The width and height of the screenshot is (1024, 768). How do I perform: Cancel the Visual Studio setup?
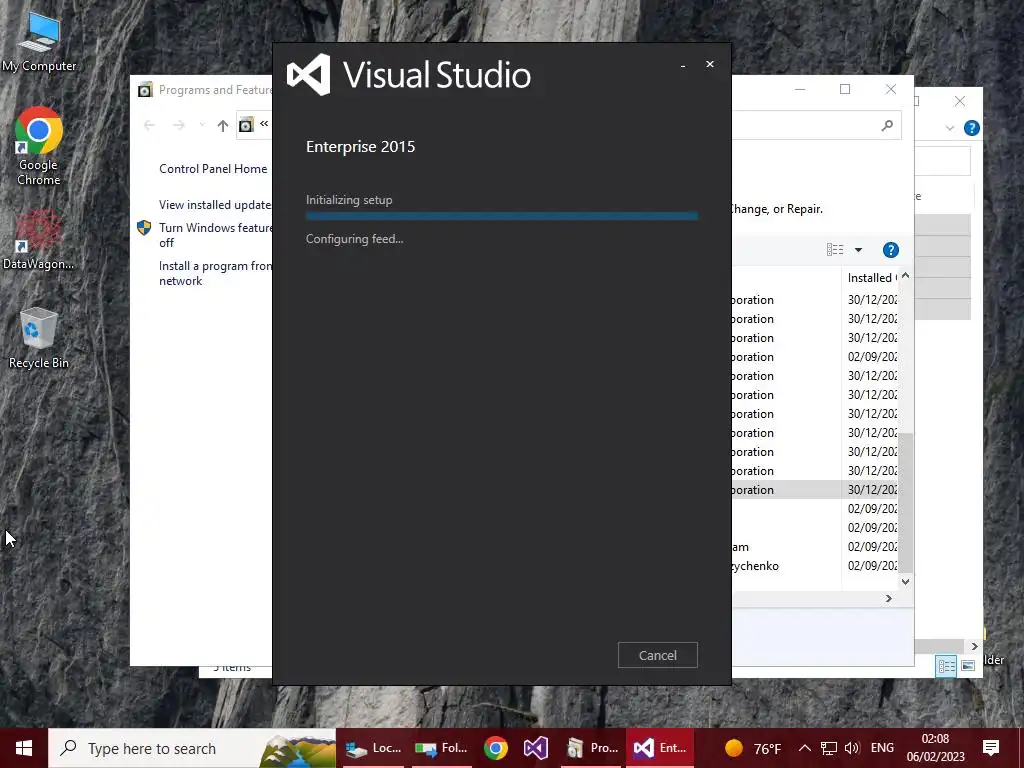pyautogui.click(x=658, y=655)
